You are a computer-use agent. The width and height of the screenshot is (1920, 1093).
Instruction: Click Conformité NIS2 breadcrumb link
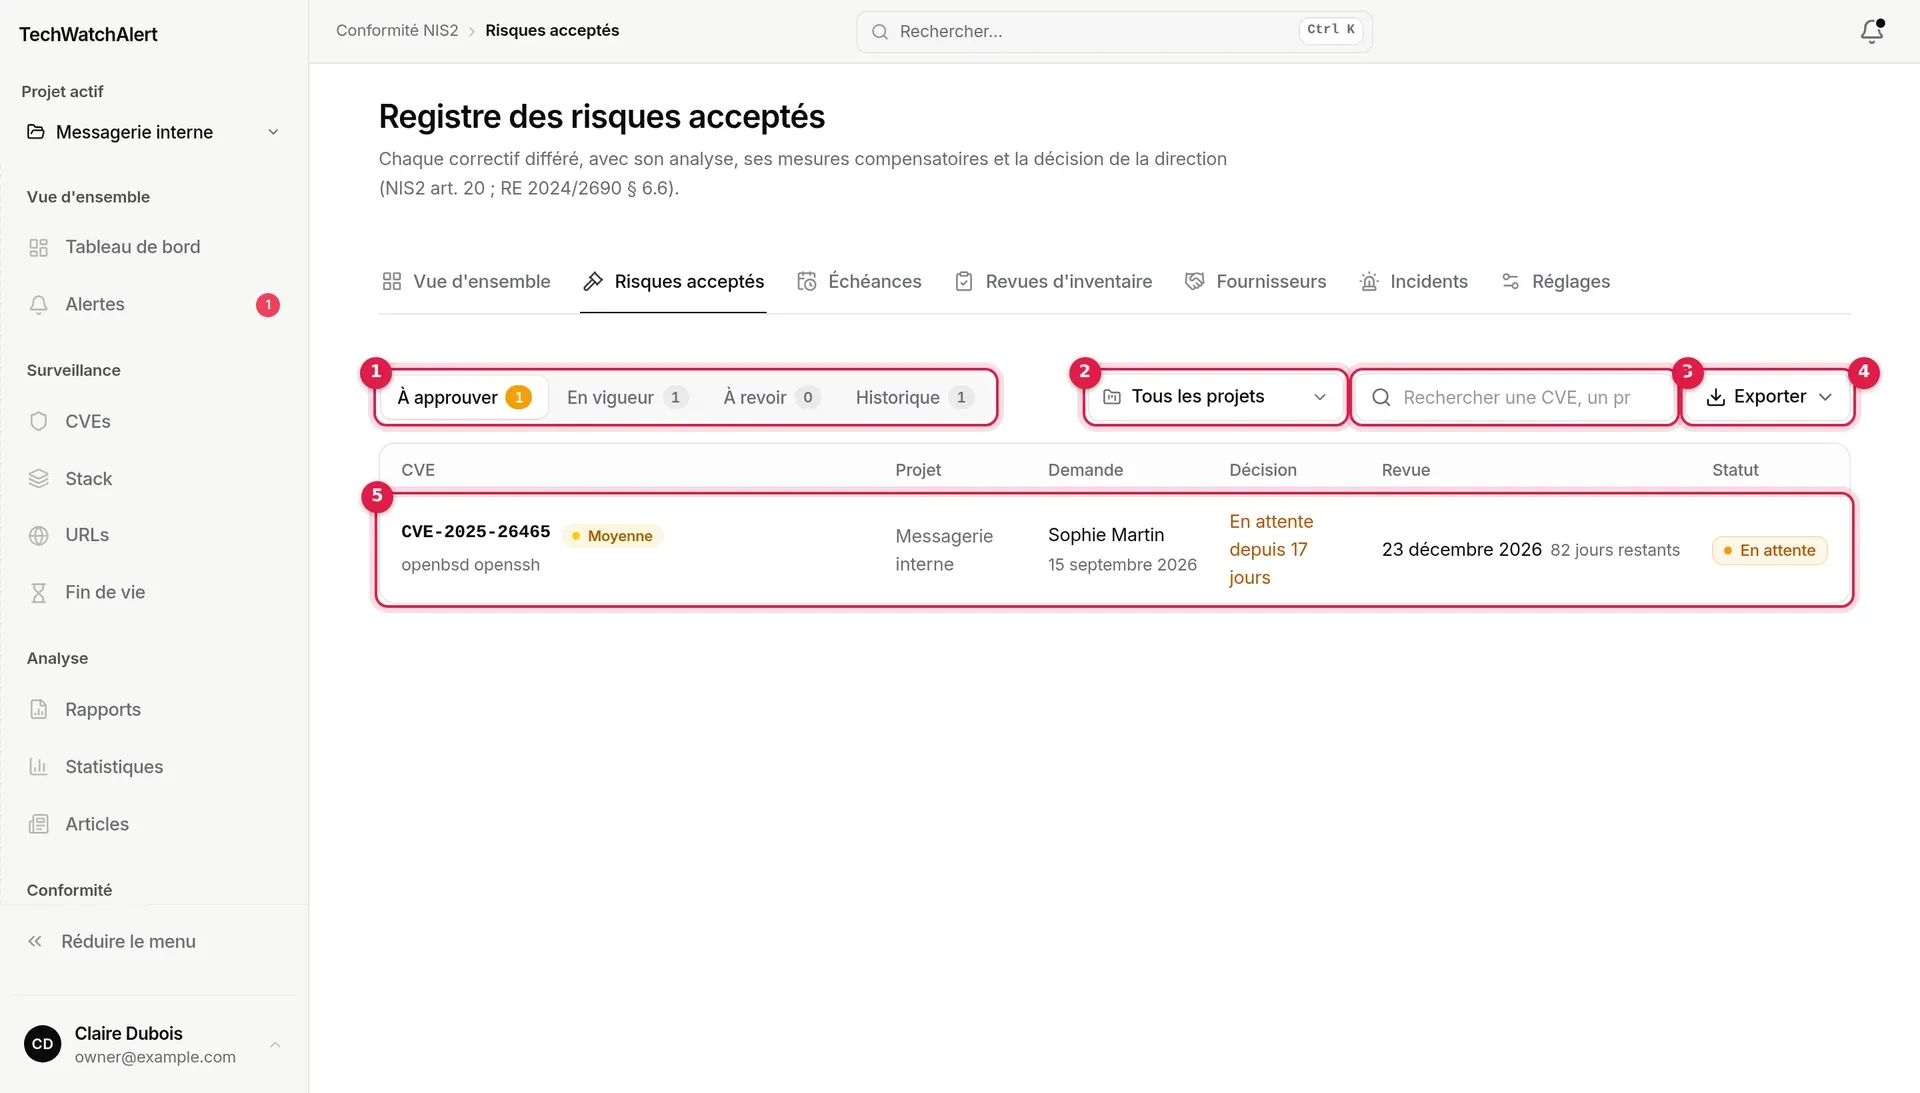(x=397, y=31)
